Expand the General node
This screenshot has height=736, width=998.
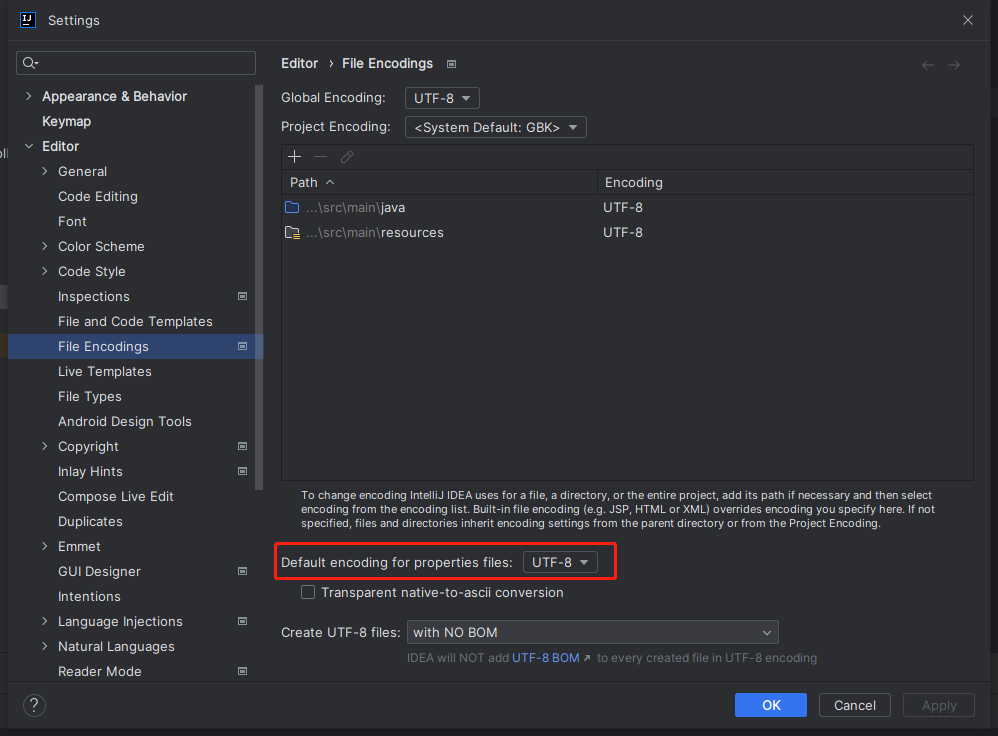click(x=45, y=171)
